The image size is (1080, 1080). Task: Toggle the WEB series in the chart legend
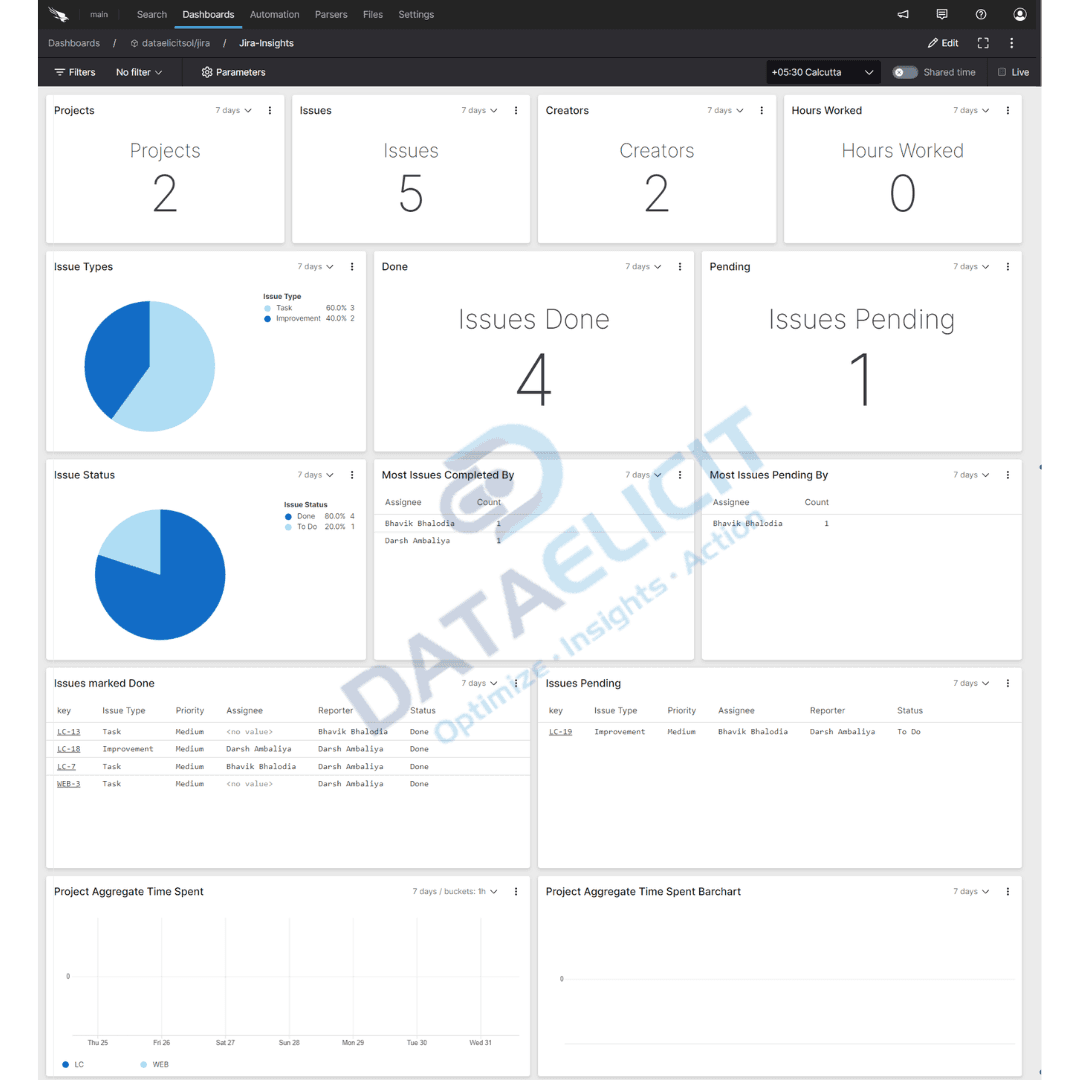tap(156, 1064)
